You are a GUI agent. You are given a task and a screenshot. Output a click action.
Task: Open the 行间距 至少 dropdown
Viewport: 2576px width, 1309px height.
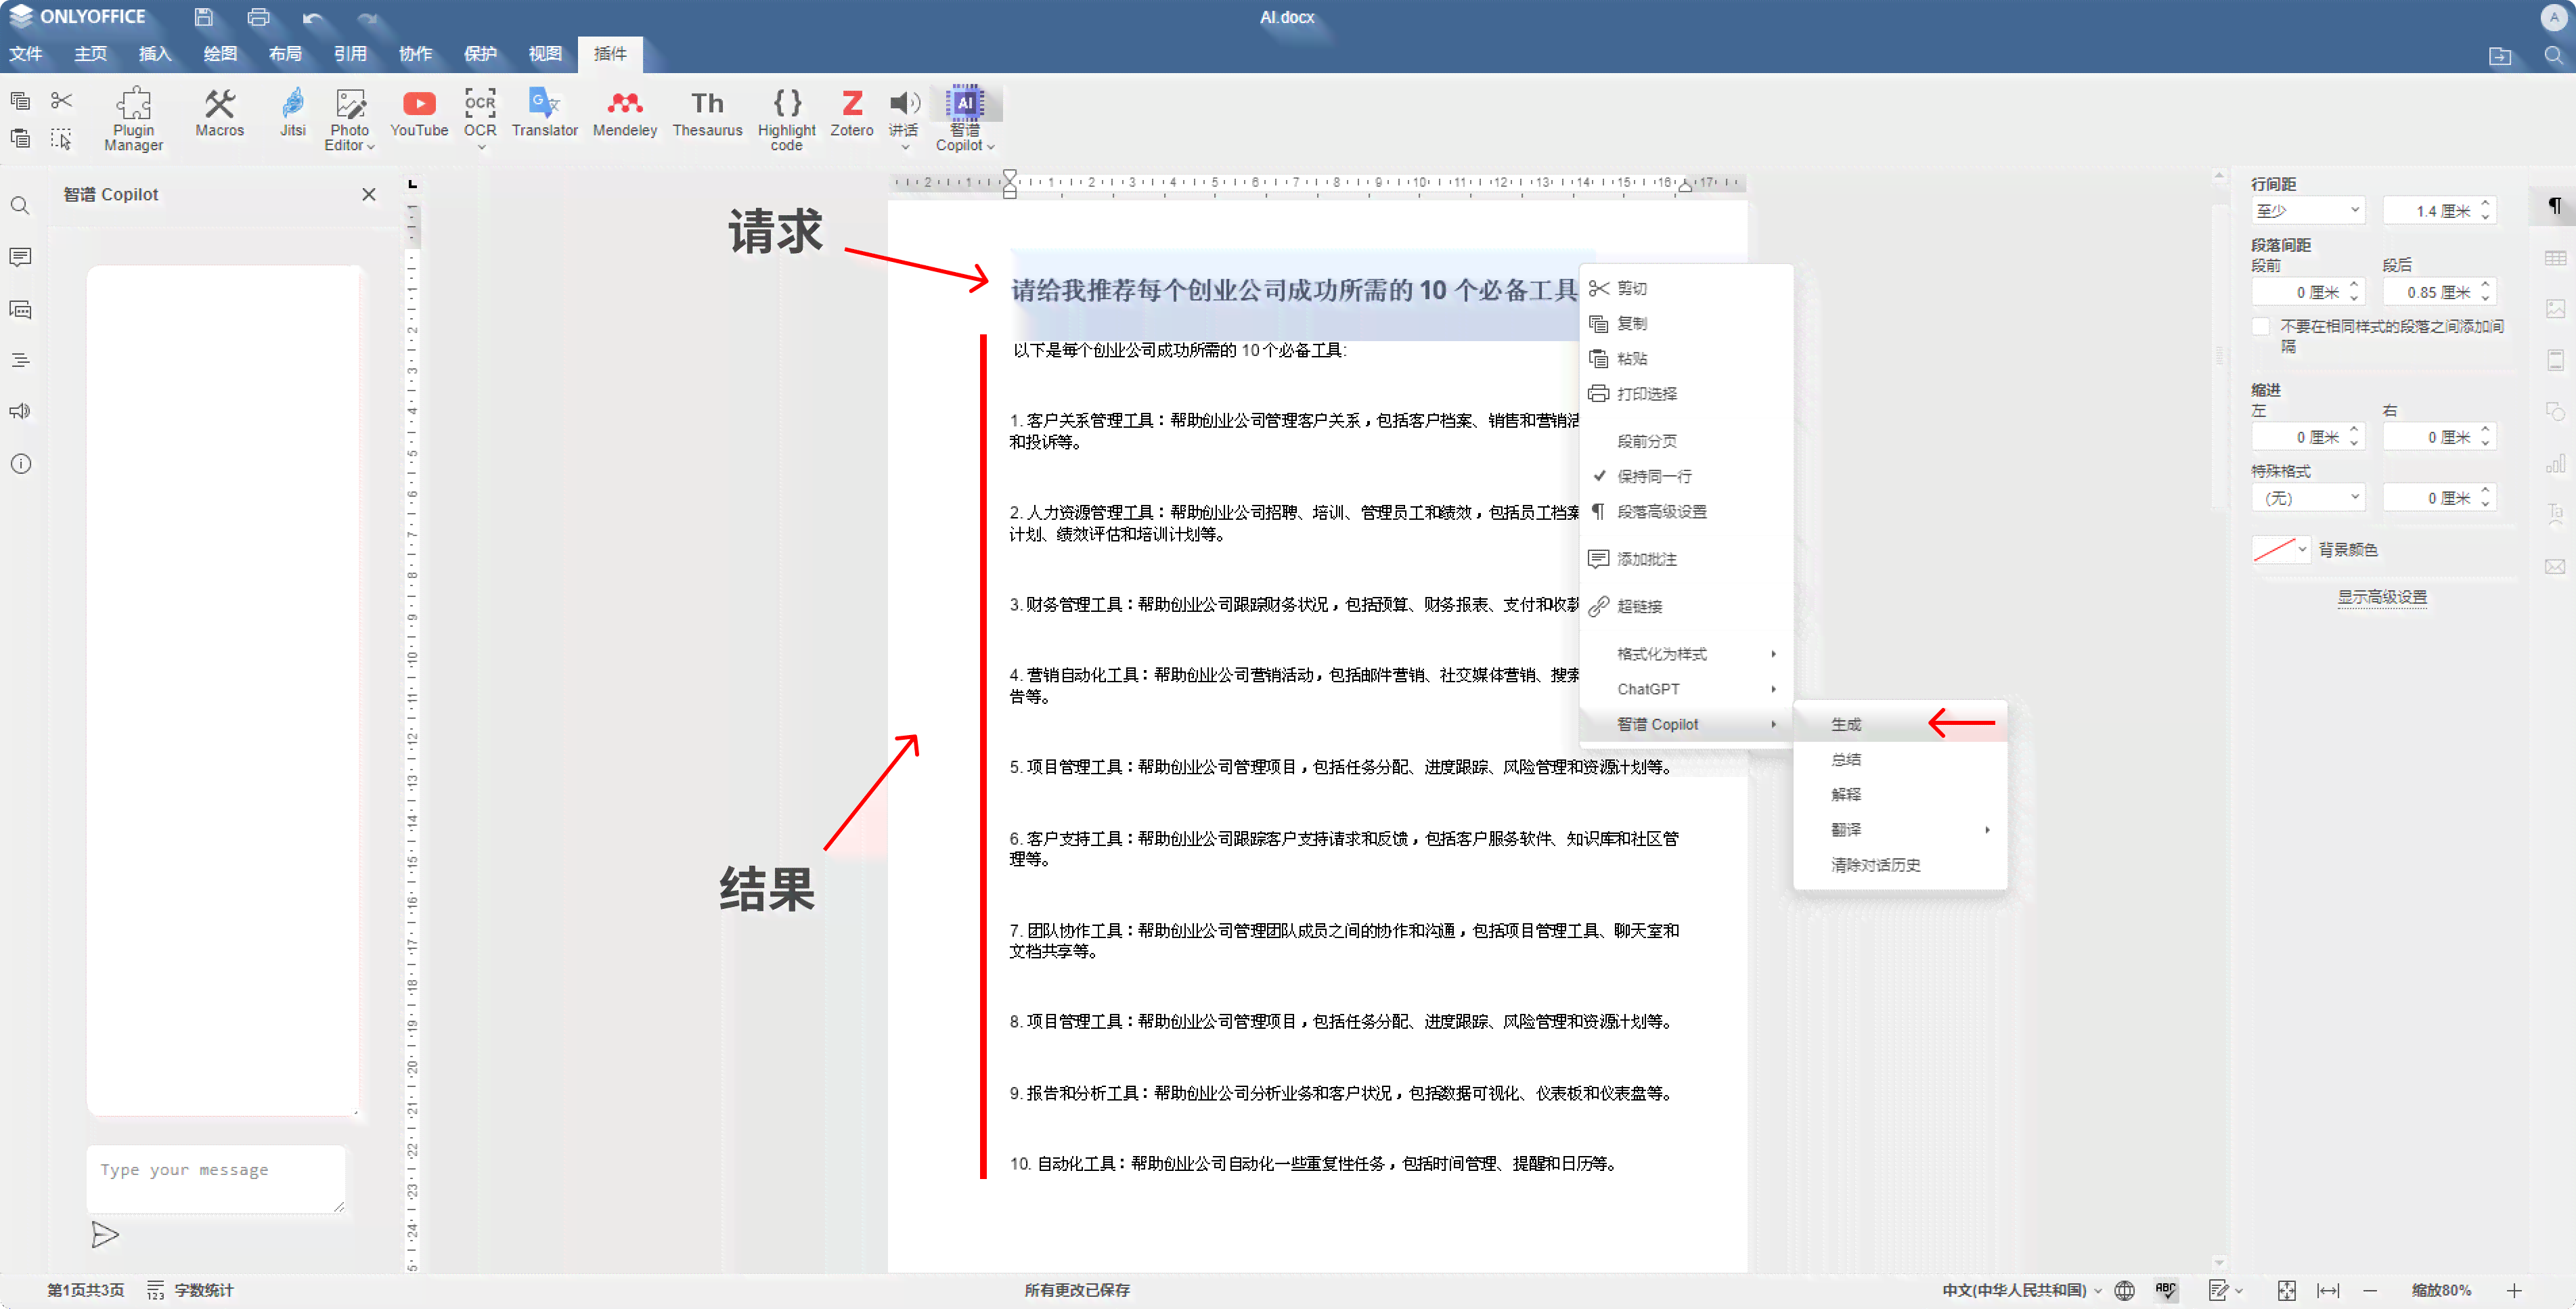[x=2308, y=211]
